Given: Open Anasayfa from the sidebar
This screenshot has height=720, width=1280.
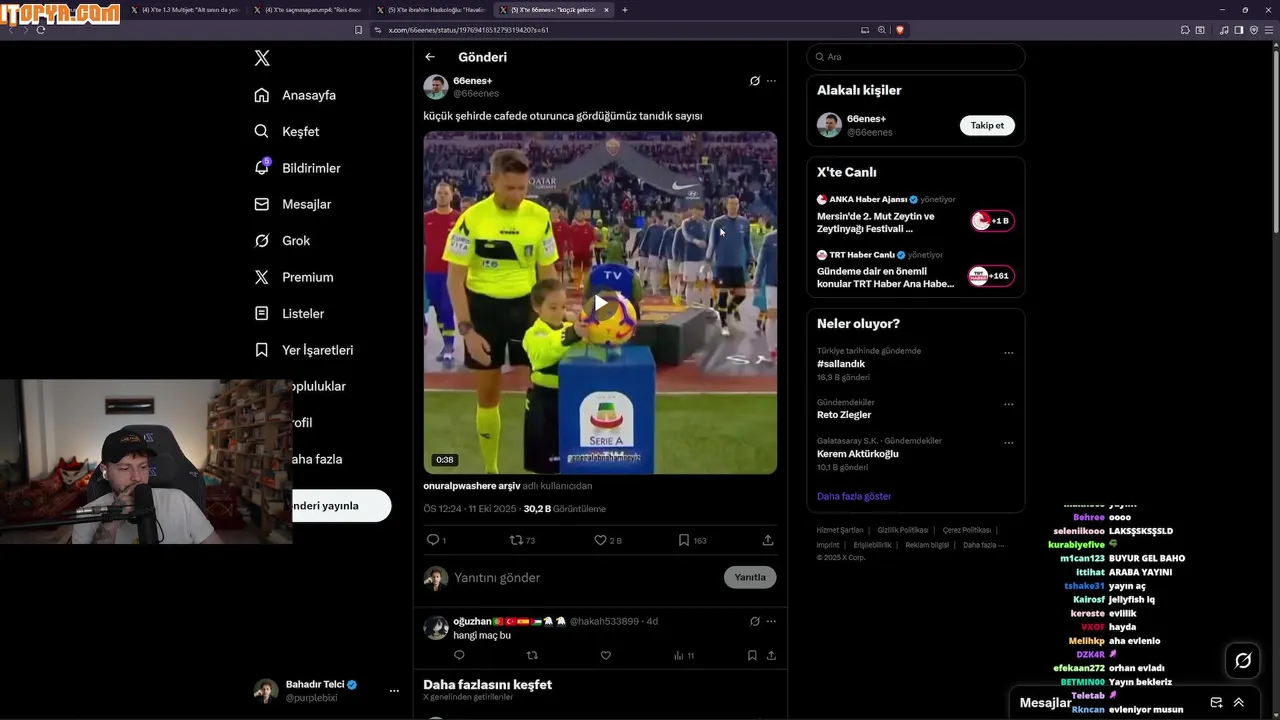Looking at the screenshot, I should click(x=295, y=95).
